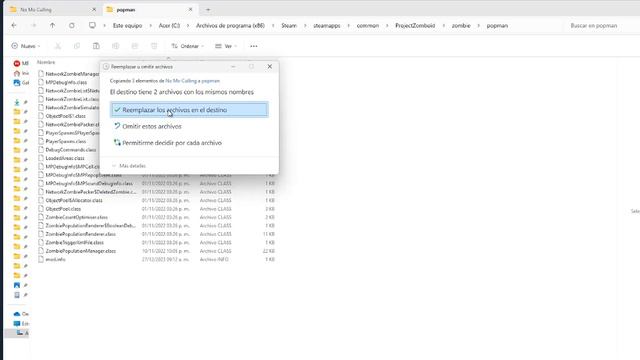Viewport: 640px width, 360px height.
Task: Open the Downloads arrow sidebar shortcut
Action: [17, 102]
